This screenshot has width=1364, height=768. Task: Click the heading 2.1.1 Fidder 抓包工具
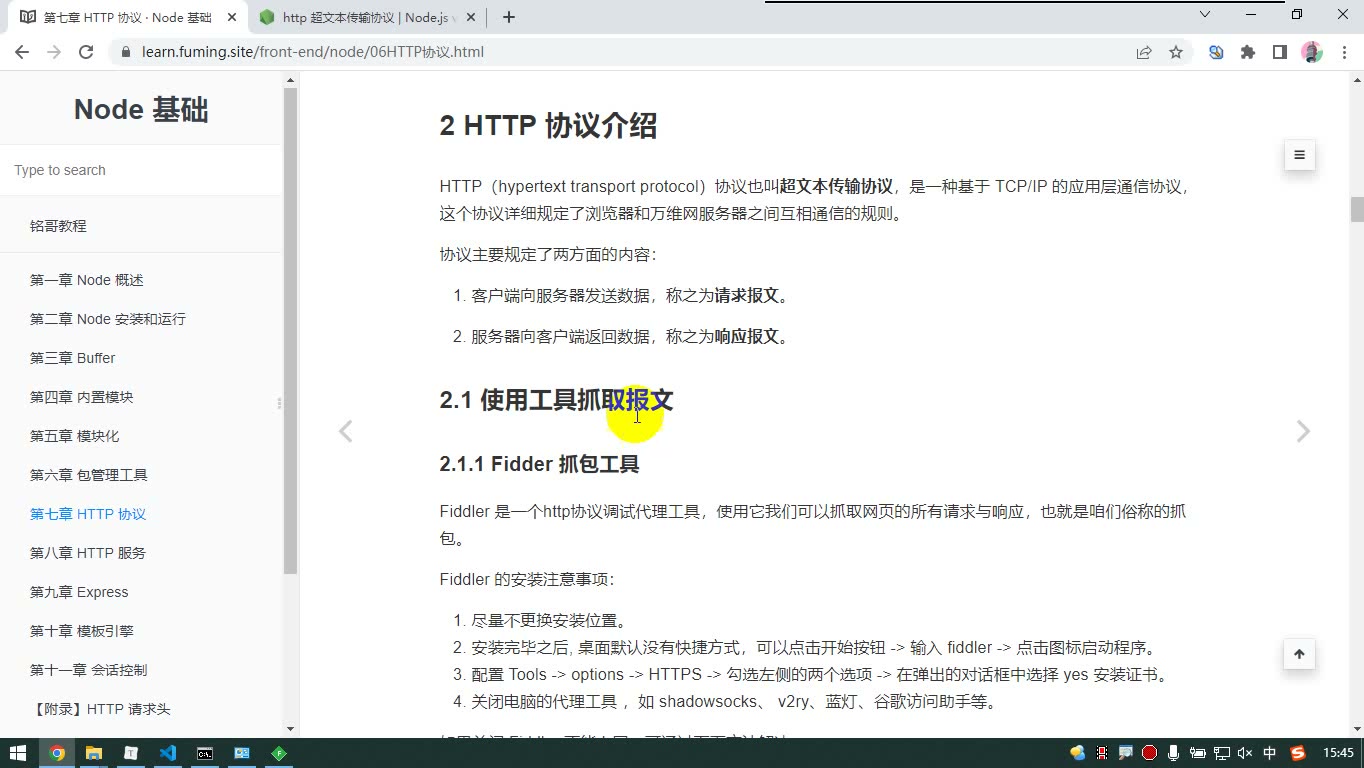(539, 464)
